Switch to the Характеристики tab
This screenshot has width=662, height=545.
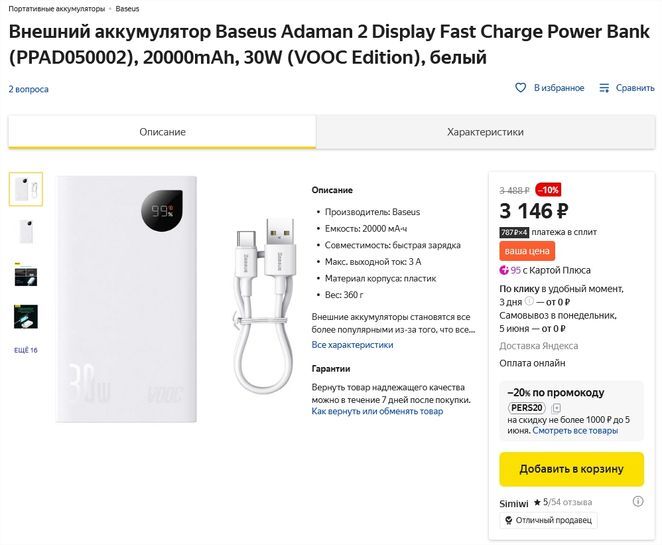point(485,132)
